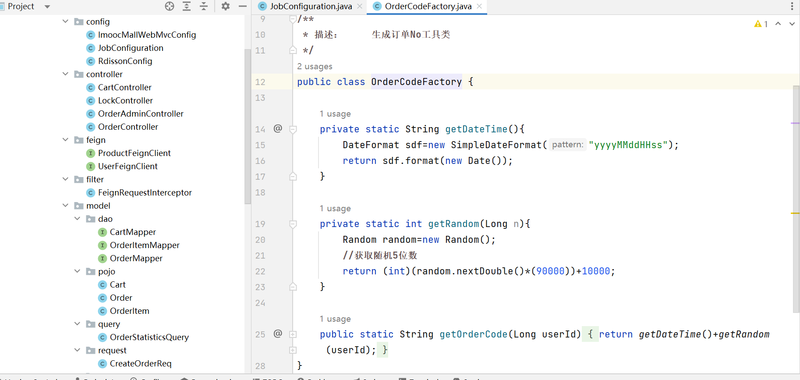Select OrderController class
Screen dimensions: 800x380
(128, 126)
